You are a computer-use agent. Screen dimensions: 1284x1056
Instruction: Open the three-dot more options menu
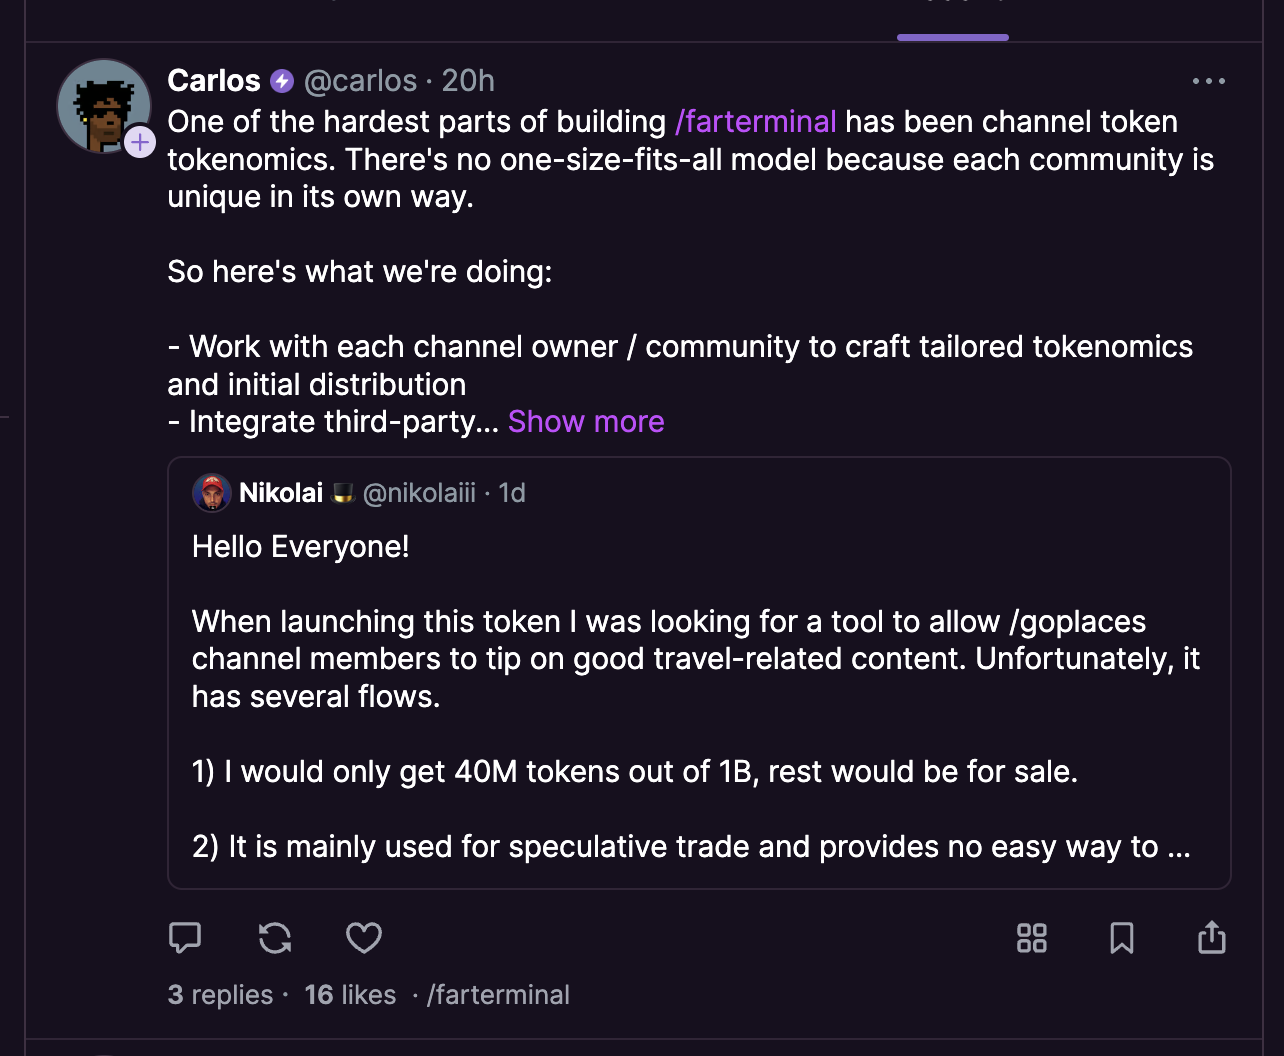click(1209, 81)
